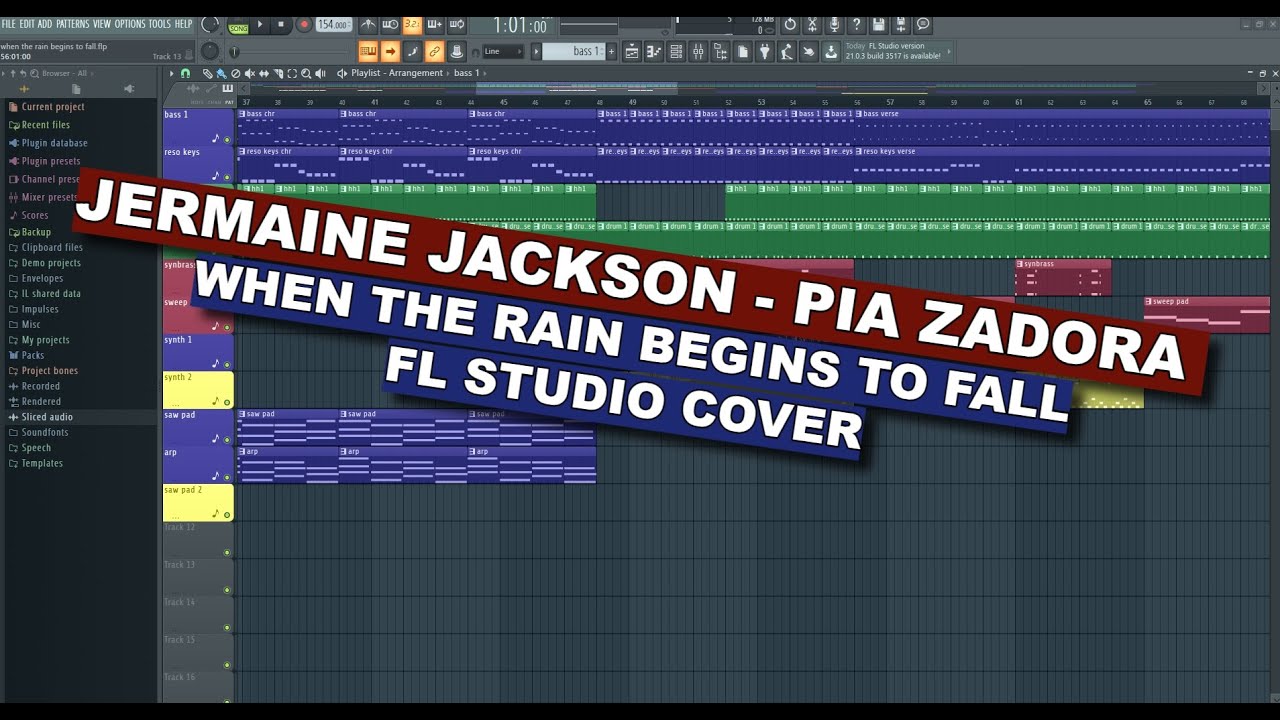Toggle overdub (blend) recording
The image size is (1280, 720).
tap(435, 24)
